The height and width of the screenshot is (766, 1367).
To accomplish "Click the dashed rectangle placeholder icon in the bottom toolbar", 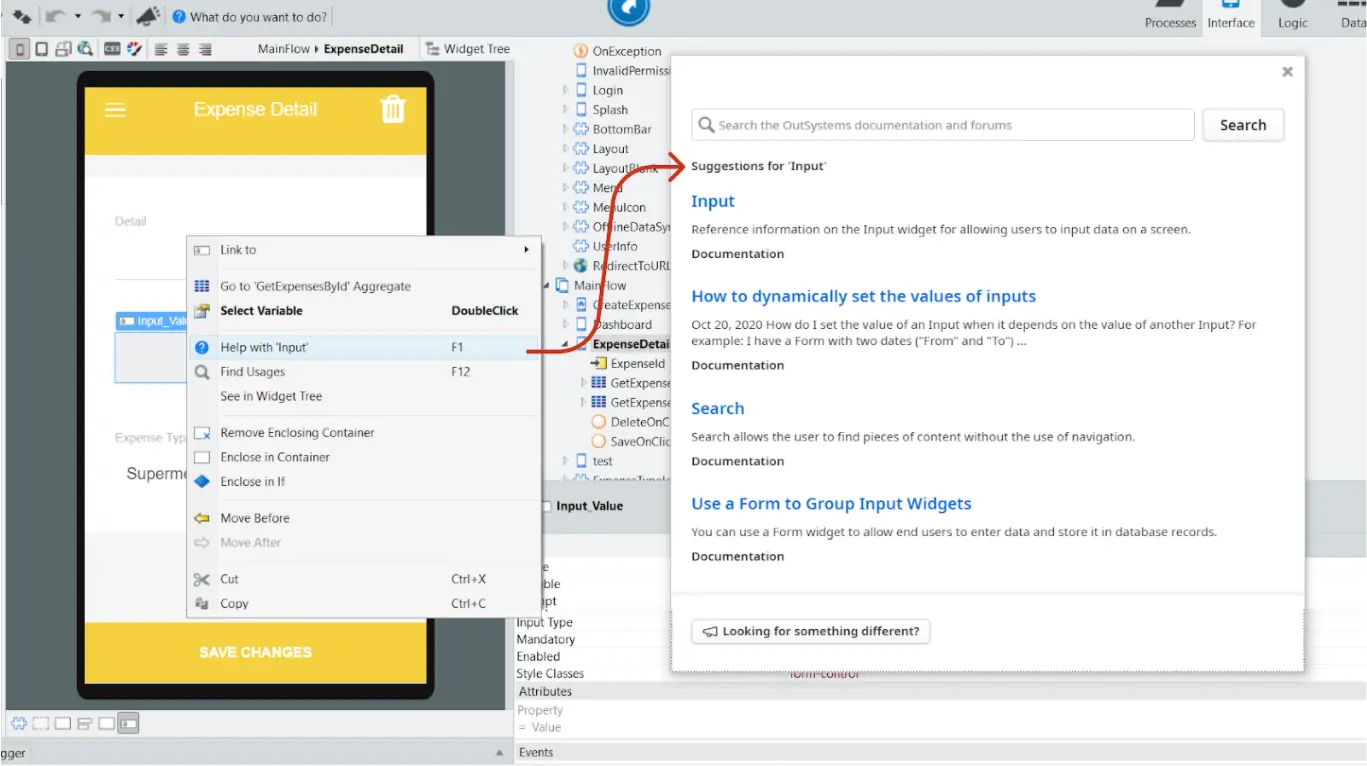I will 40,723.
